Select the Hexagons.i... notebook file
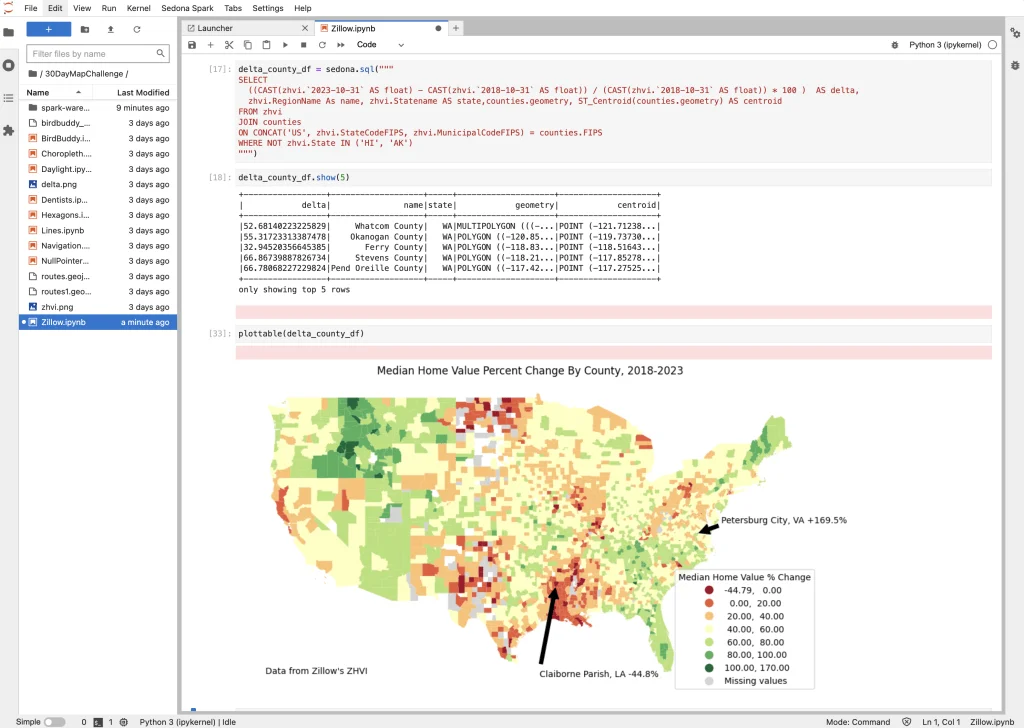The width and height of the screenshot is (1024, 728). point(98,215)
